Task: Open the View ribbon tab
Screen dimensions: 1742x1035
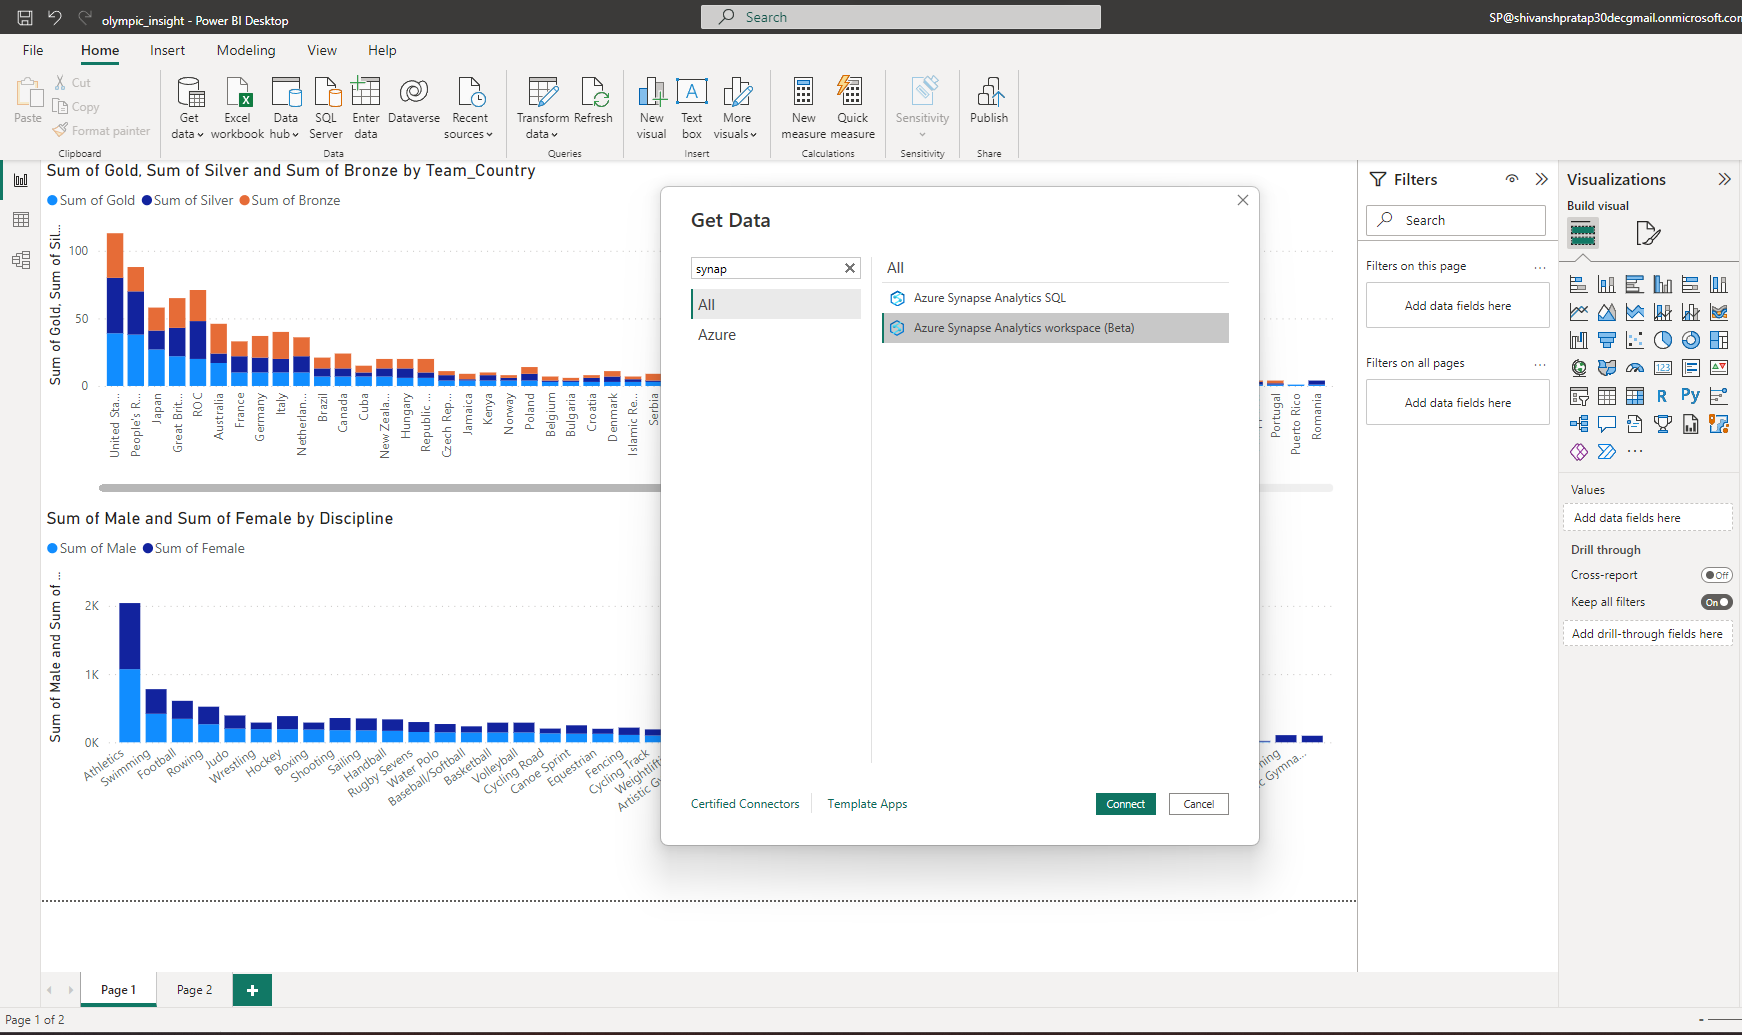Action: [322, 50]
